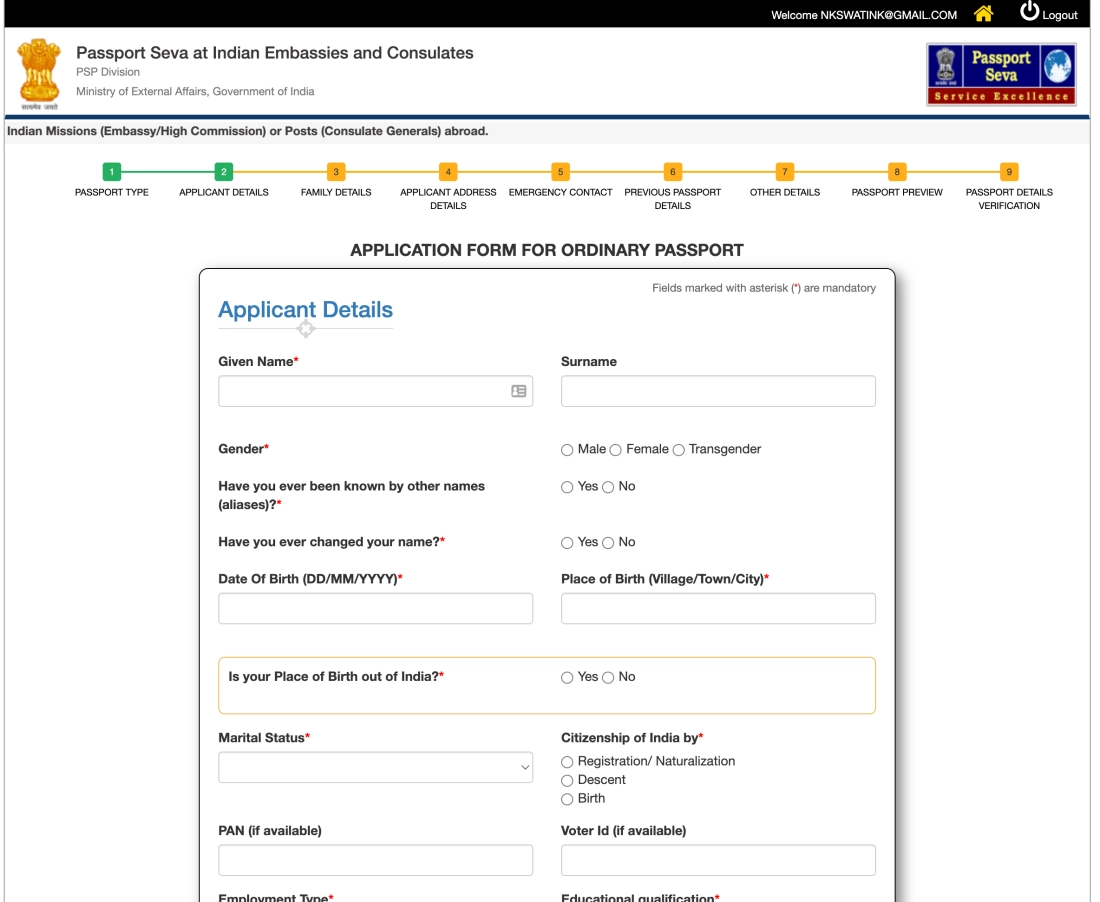
Task: Click the autofill contact icon in Given Name
Action: pyautogui.click(x=518, y=391)
